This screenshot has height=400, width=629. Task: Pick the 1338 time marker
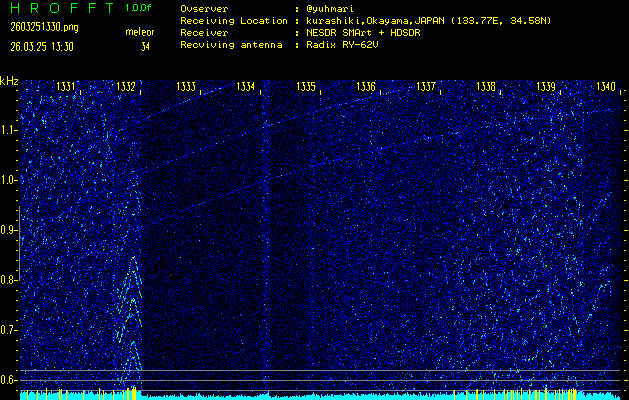click(486, 87)
